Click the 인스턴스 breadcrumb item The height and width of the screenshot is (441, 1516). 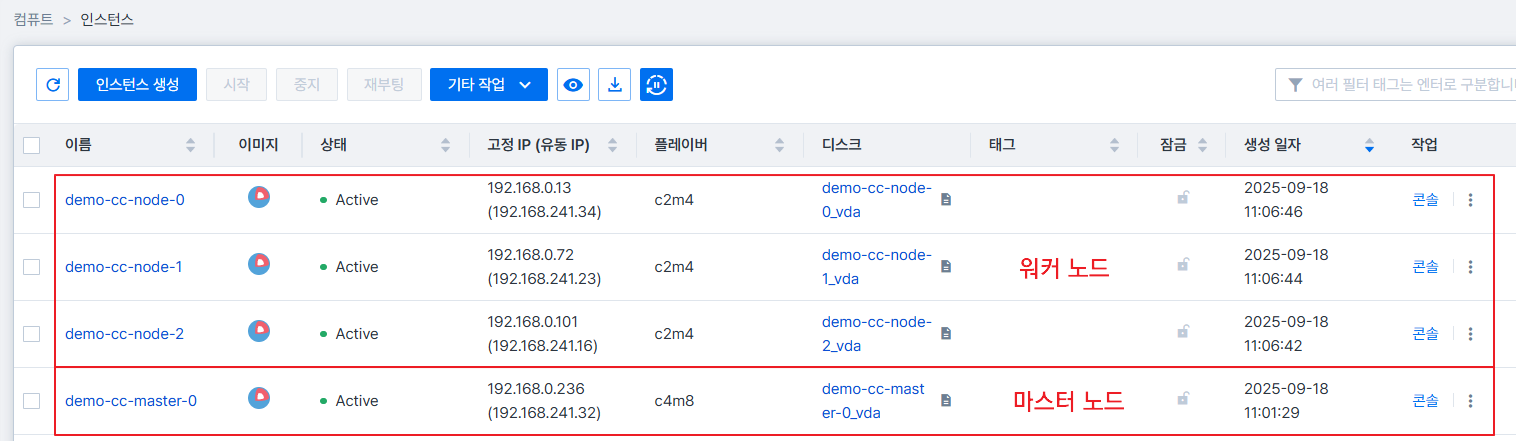pos(107,19)
